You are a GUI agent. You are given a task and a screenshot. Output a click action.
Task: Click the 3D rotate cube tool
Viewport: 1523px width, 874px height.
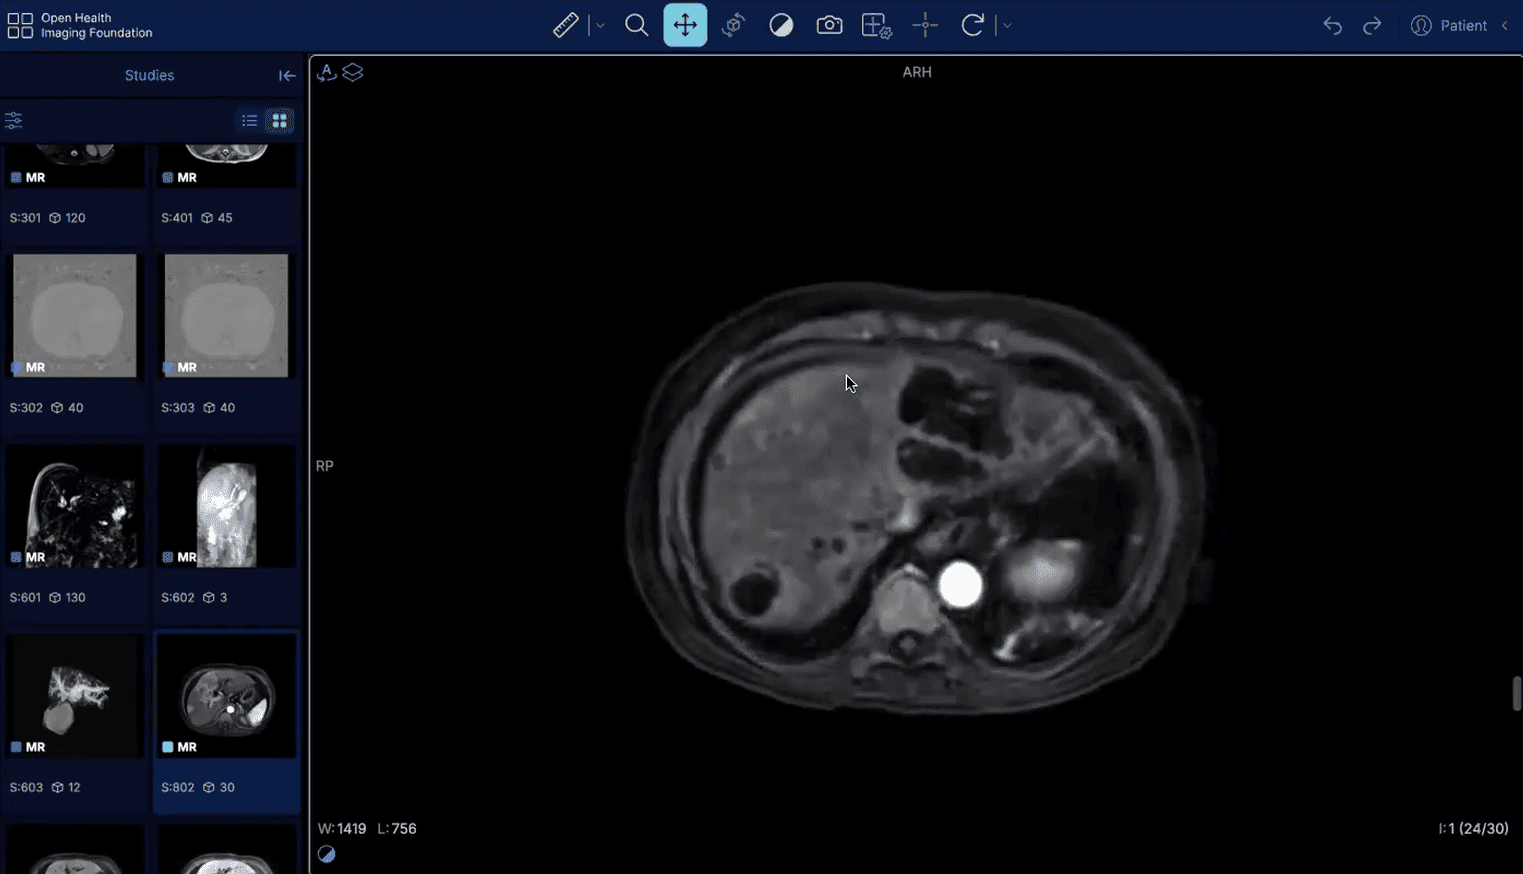tap(733, 25)
